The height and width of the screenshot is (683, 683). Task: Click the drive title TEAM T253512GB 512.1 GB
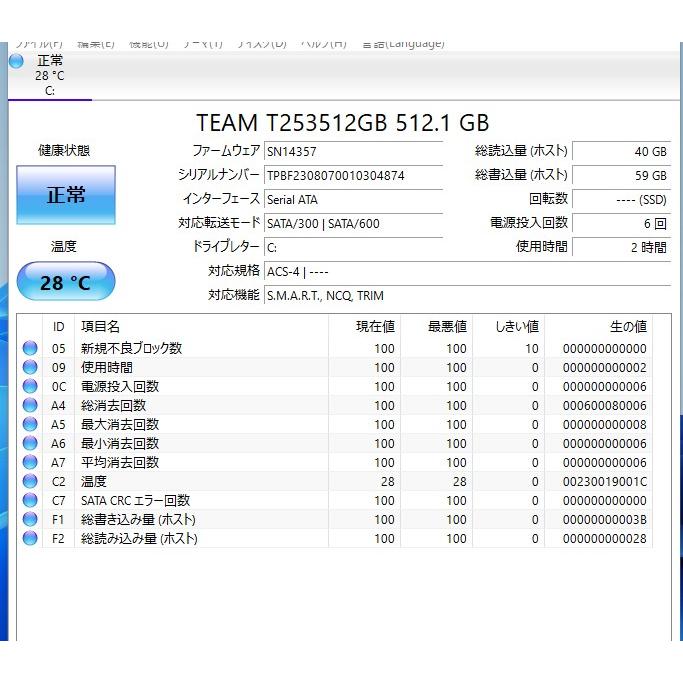(x=342, y=122)
